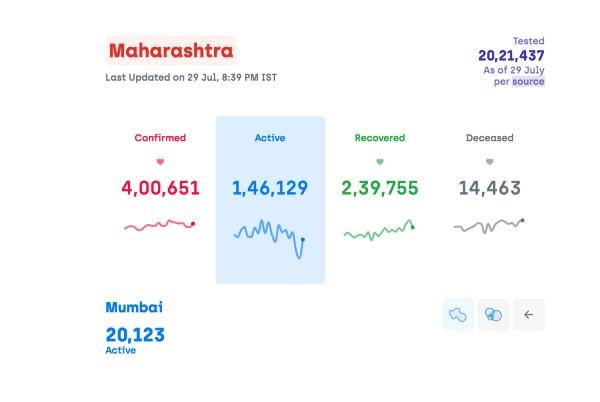
Task: Click the Mumbai 20,123 active count
Action: click(135, 334)
